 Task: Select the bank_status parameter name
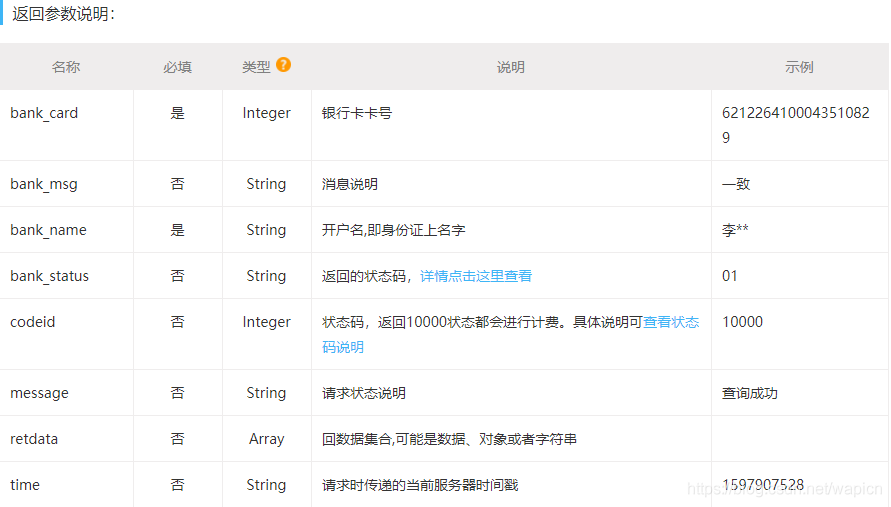(49, 276)
